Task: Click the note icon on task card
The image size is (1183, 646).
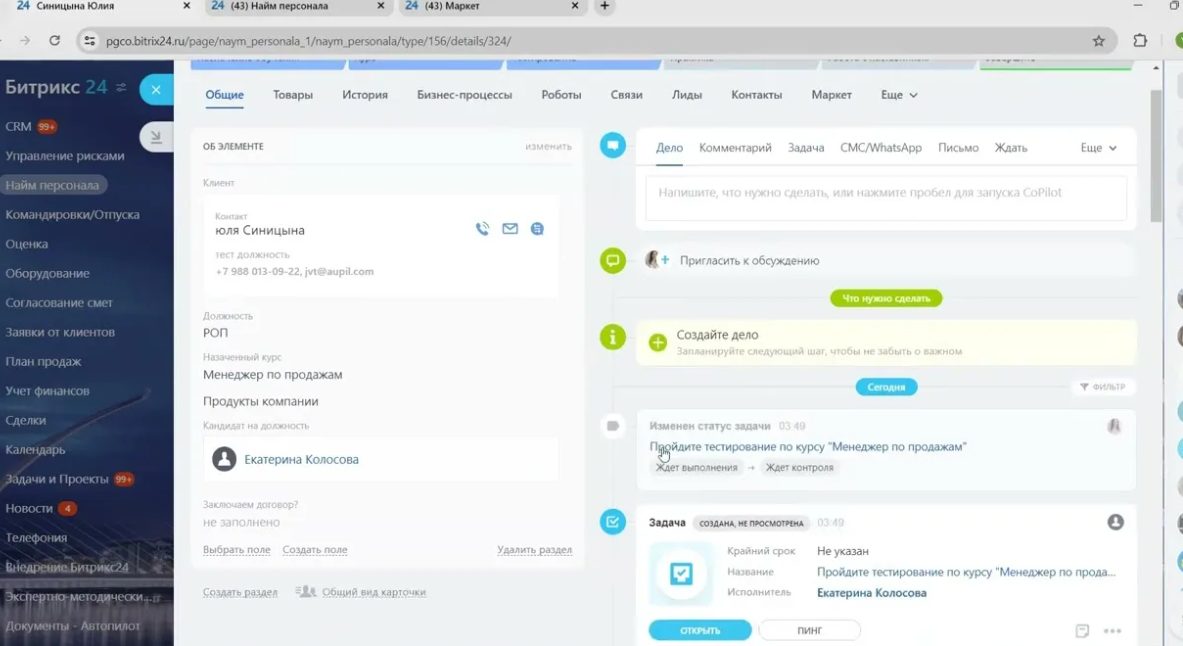Action: click(1082, 631)
